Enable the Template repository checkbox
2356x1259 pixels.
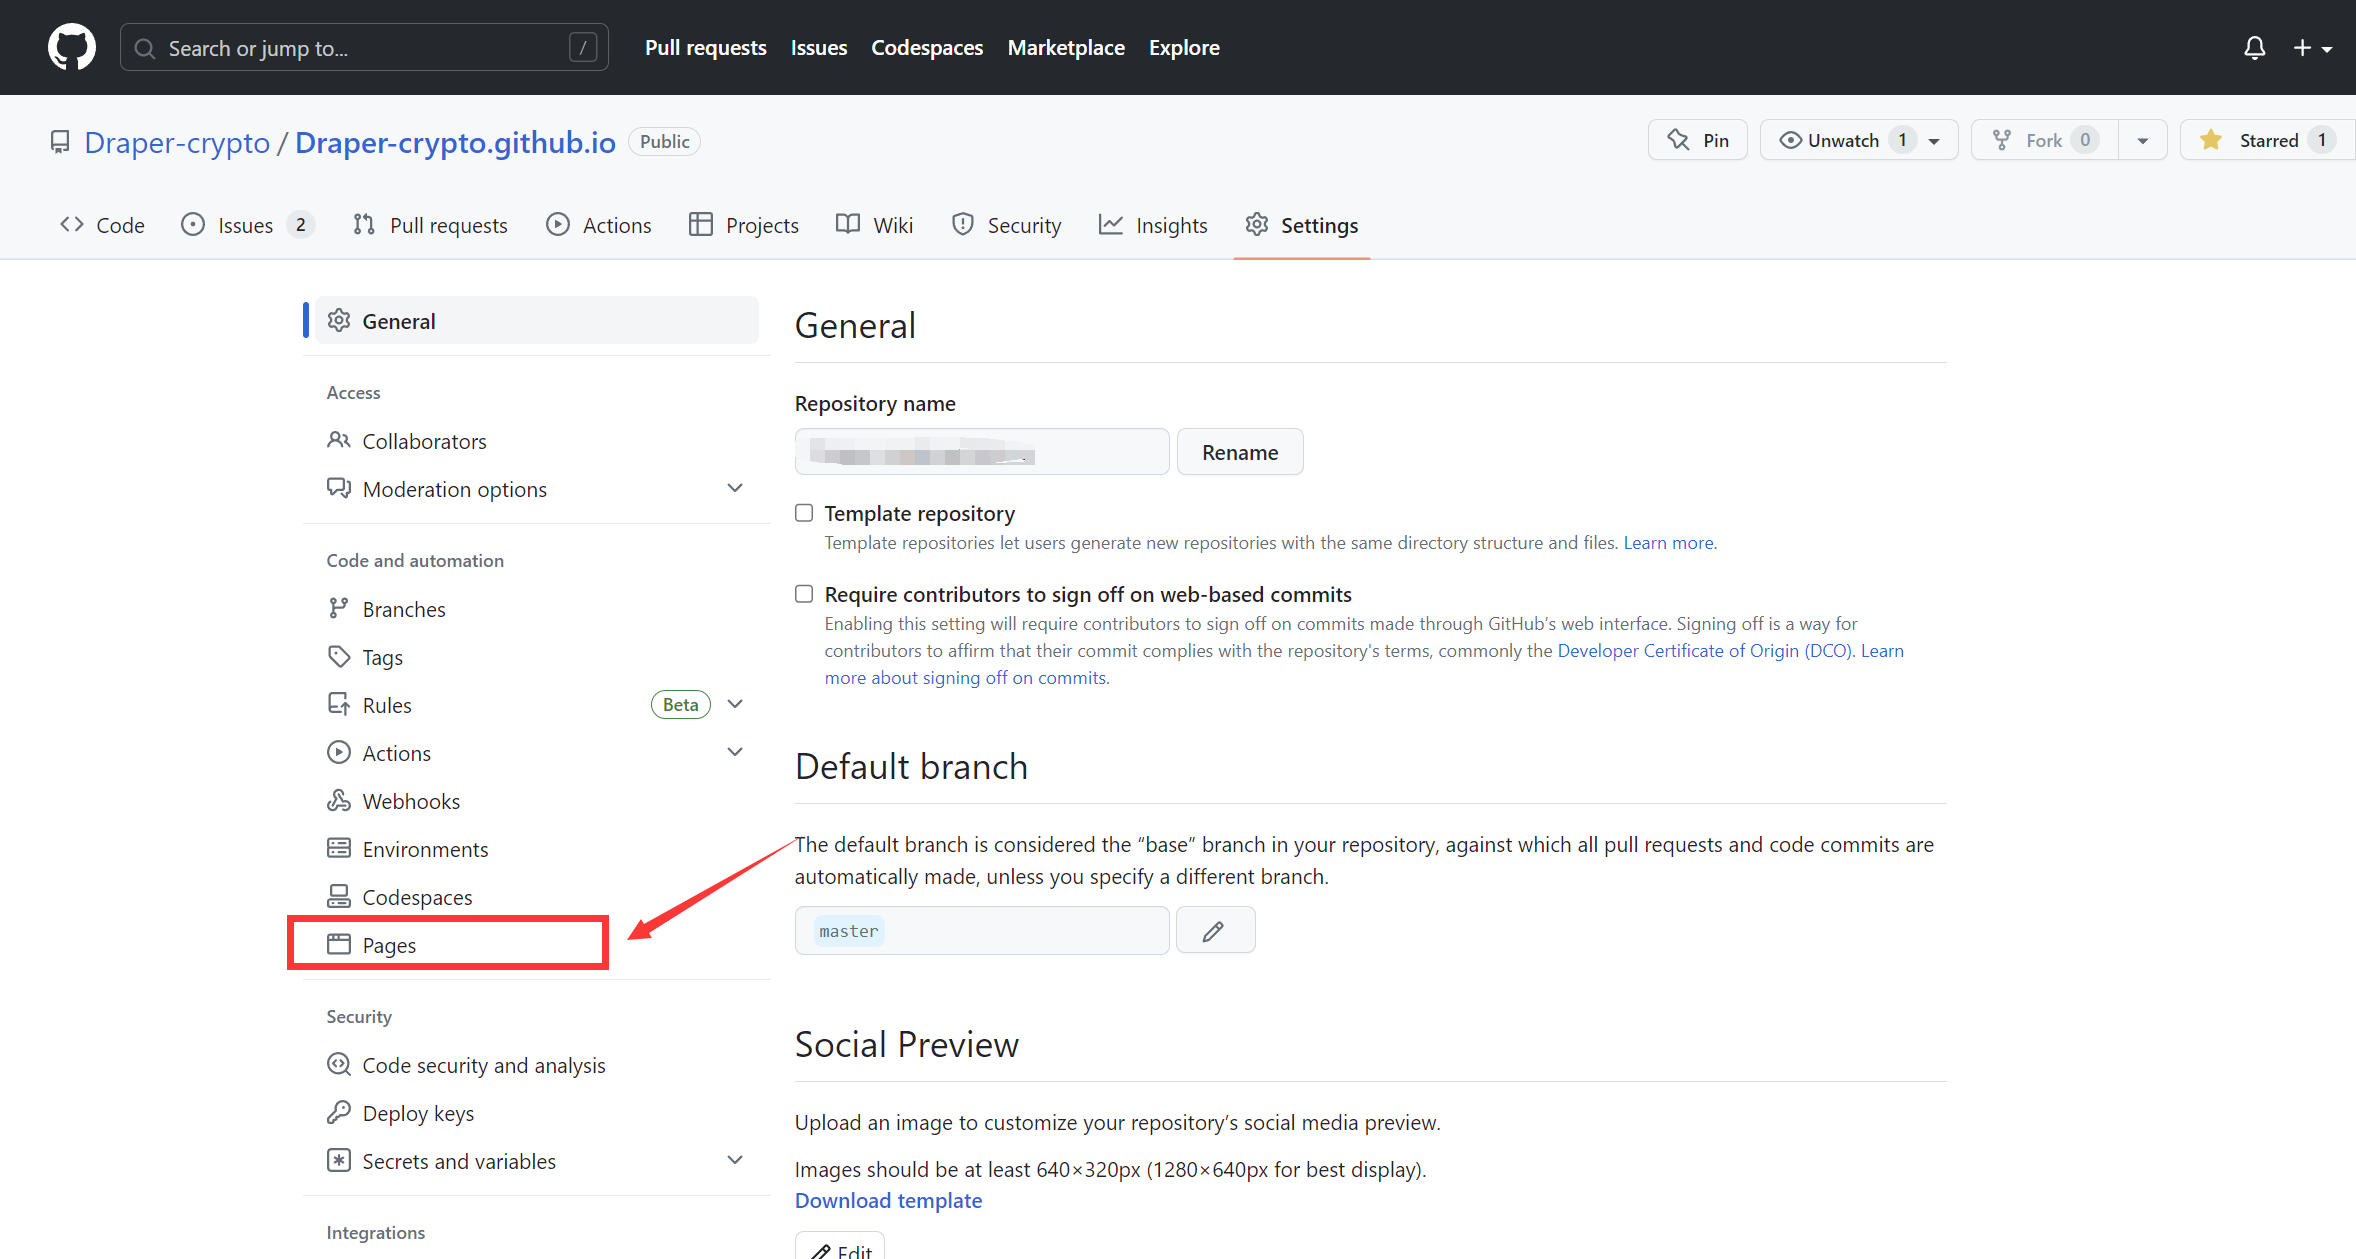pyautogui.click(x=804, y=513)
